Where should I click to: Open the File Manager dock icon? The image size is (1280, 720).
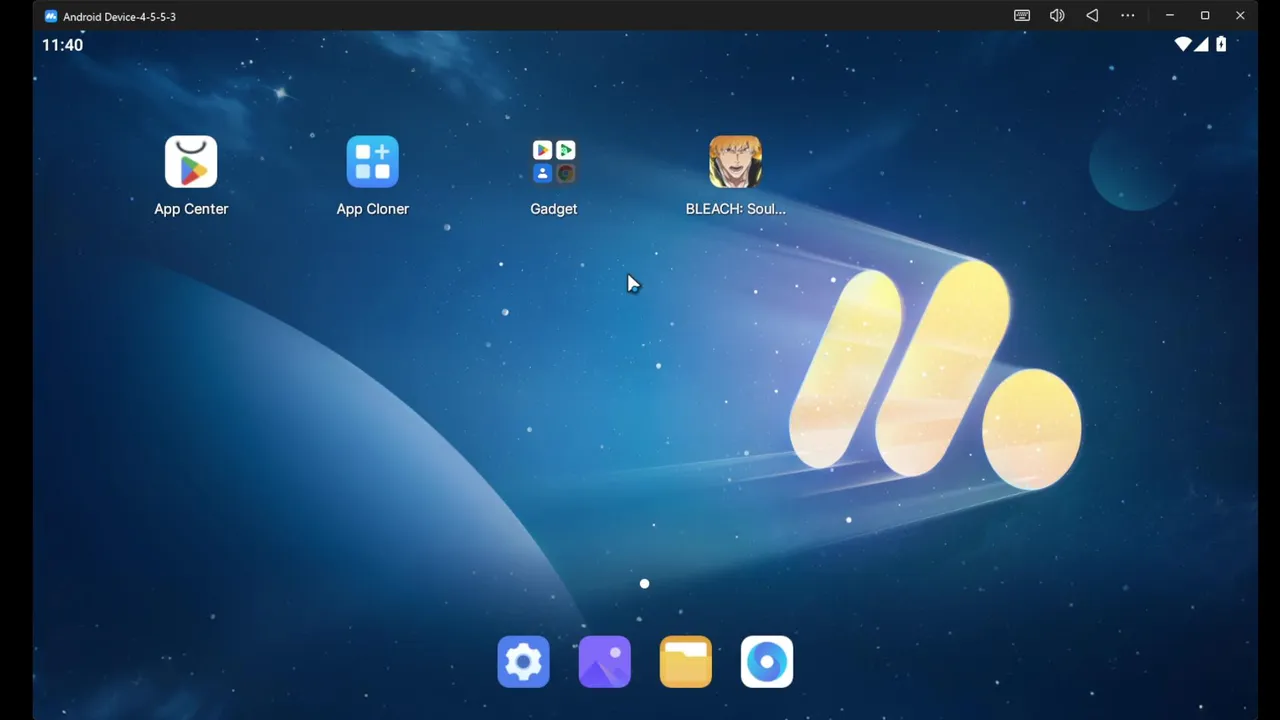coord(686,662)
